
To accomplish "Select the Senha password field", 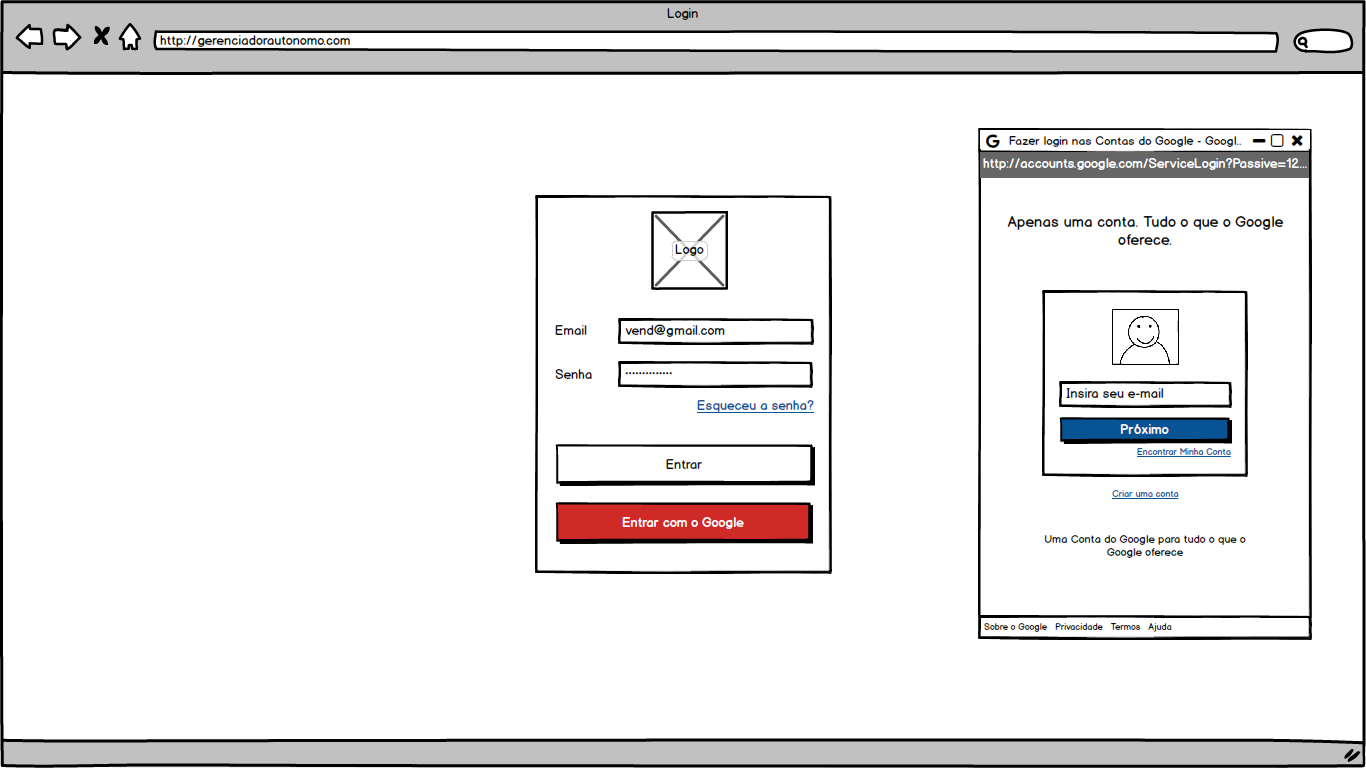I will 715,374.
